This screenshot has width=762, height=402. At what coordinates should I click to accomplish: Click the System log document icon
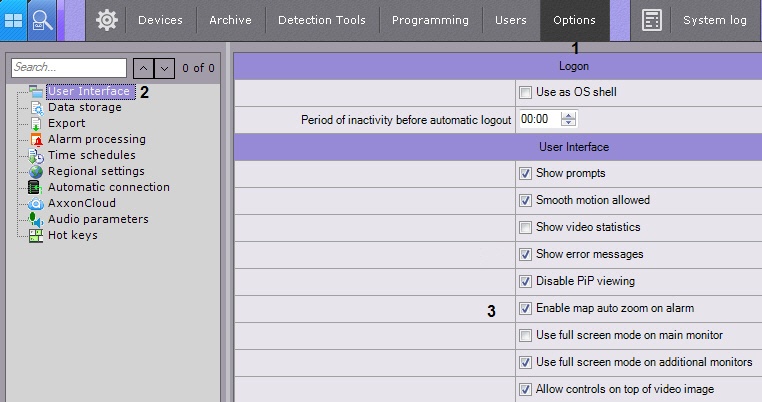652,20
